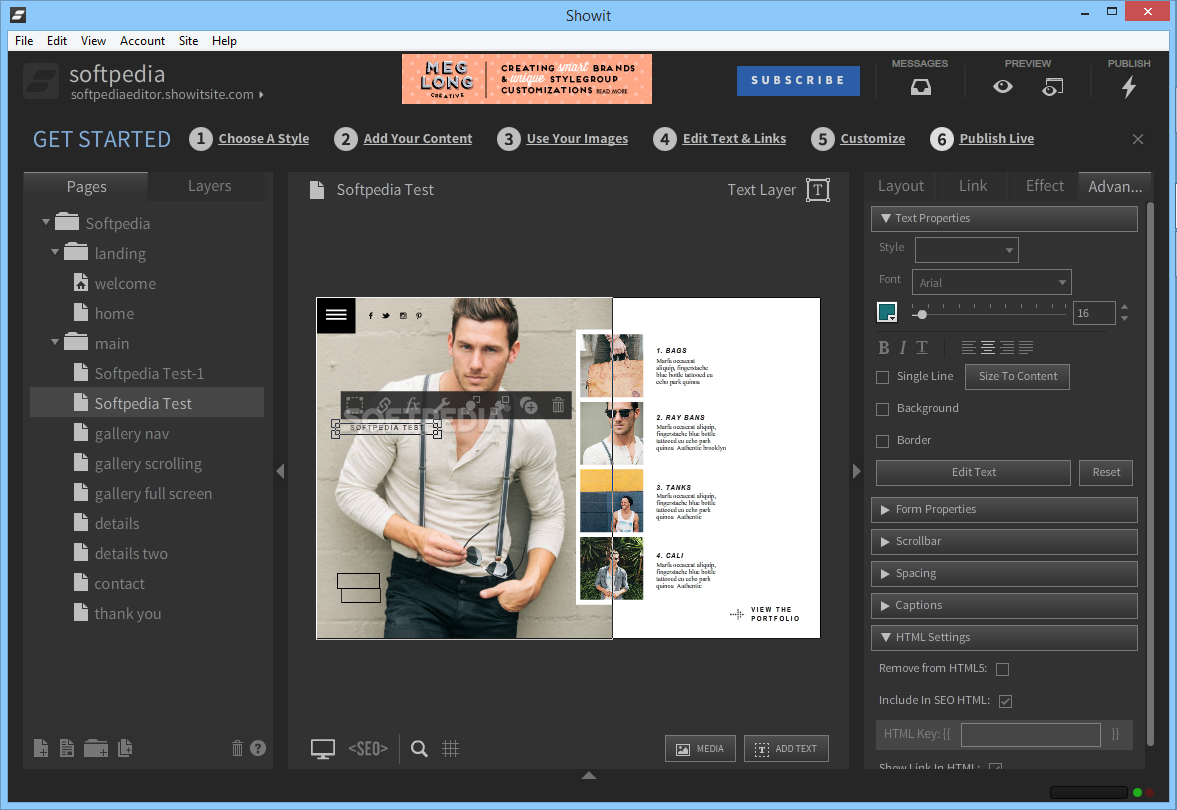Switch to the Layers tab

click(209, 186)
